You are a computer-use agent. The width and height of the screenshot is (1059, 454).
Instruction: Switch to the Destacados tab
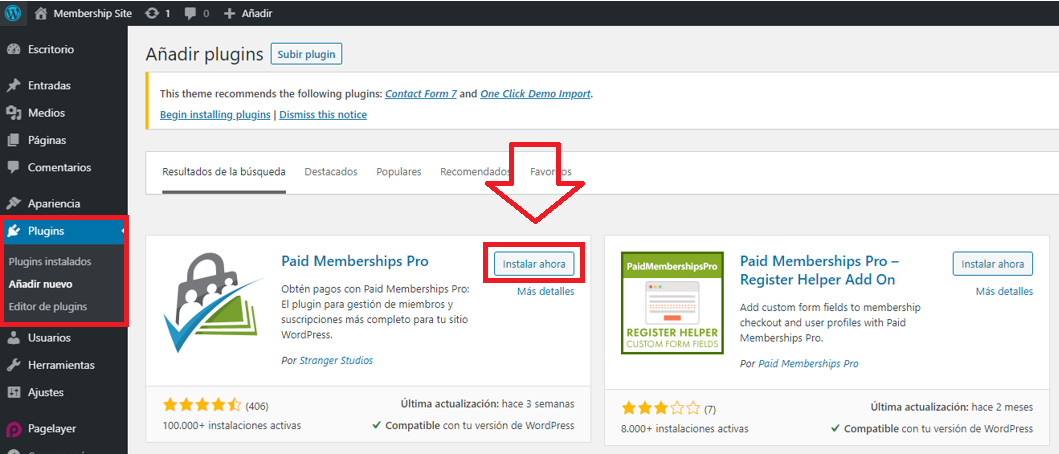(x=330, y=172)
